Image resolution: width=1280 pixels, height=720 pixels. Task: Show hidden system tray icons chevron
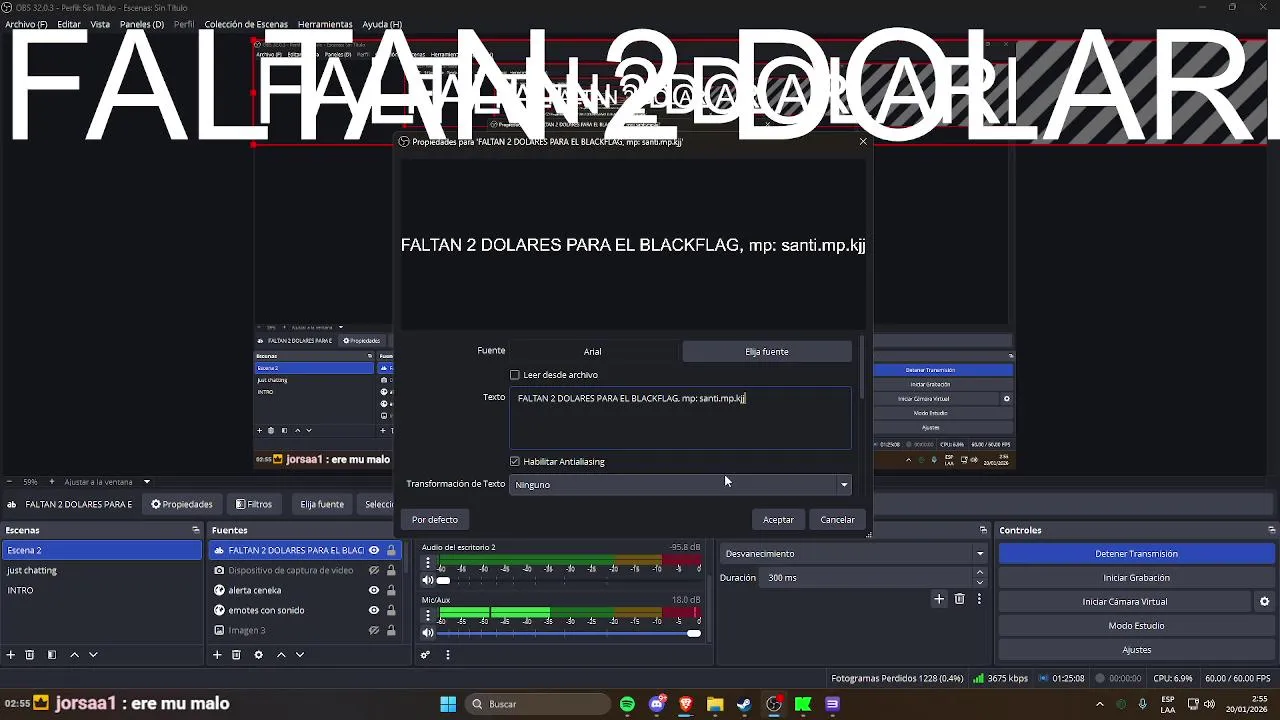click(x=1099, y=704)
